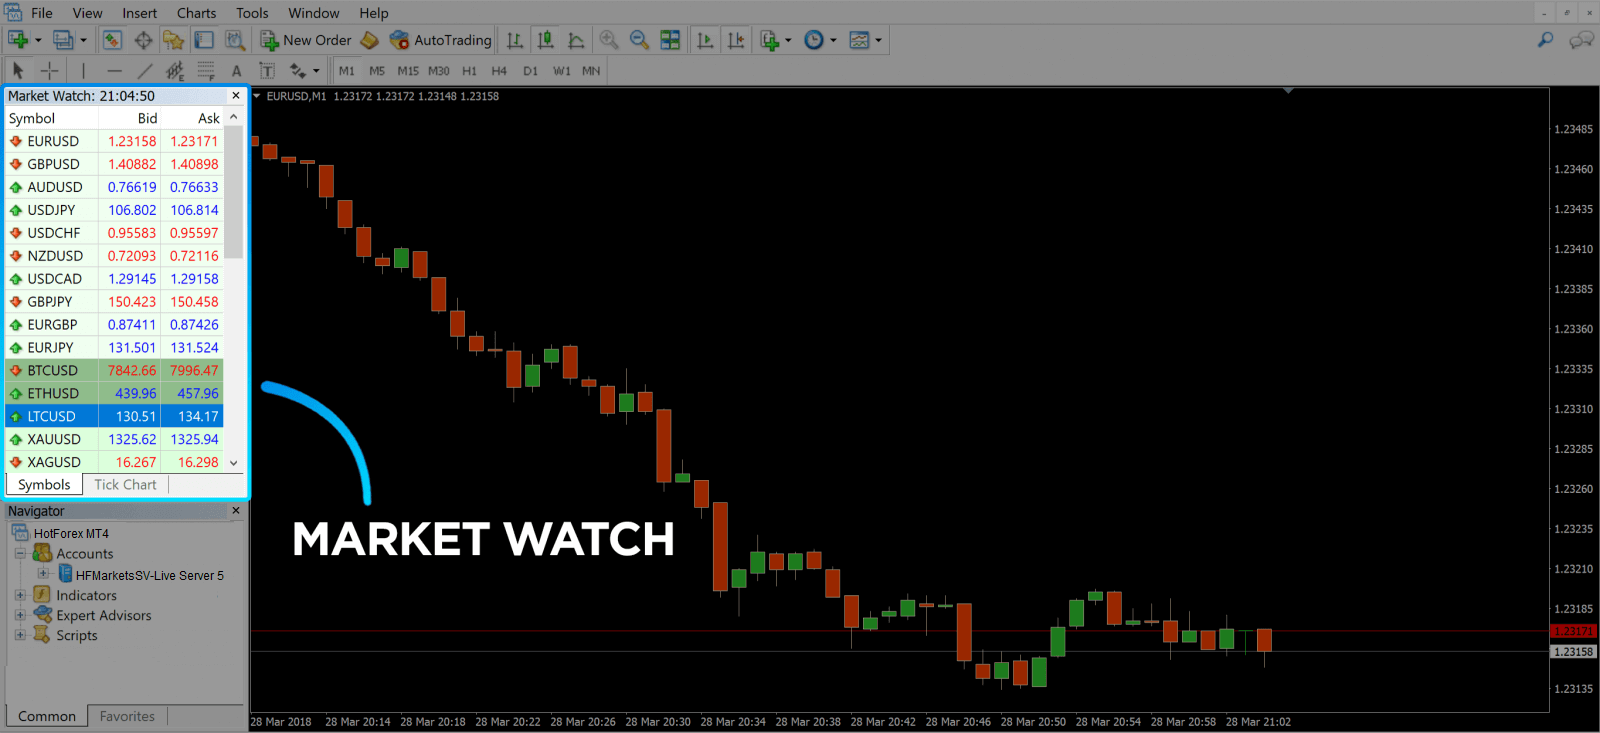Select the Crosshair tool
This screenshot has width=1600, height=733.
(49, 71)
